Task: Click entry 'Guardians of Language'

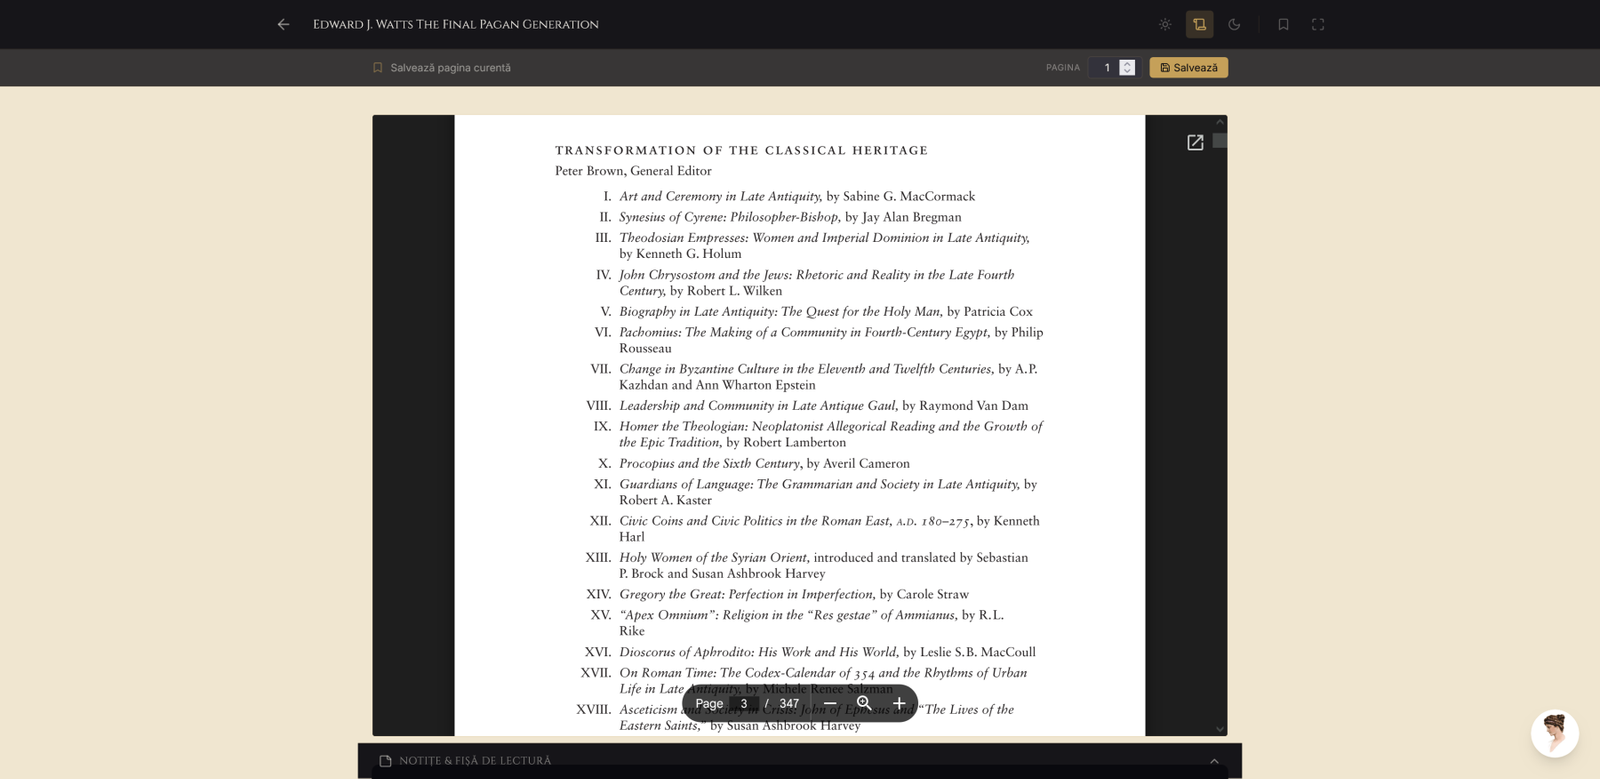Action: pyautogui.click(x=828, y=492)
